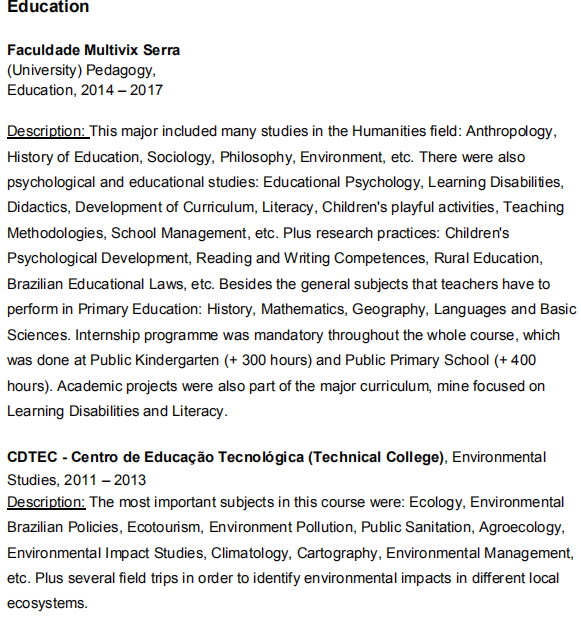Image resolution: width=581 pixels, height=623 pixels.
Task: Click the word Anthropology in first paragraph
Action: 511,132
